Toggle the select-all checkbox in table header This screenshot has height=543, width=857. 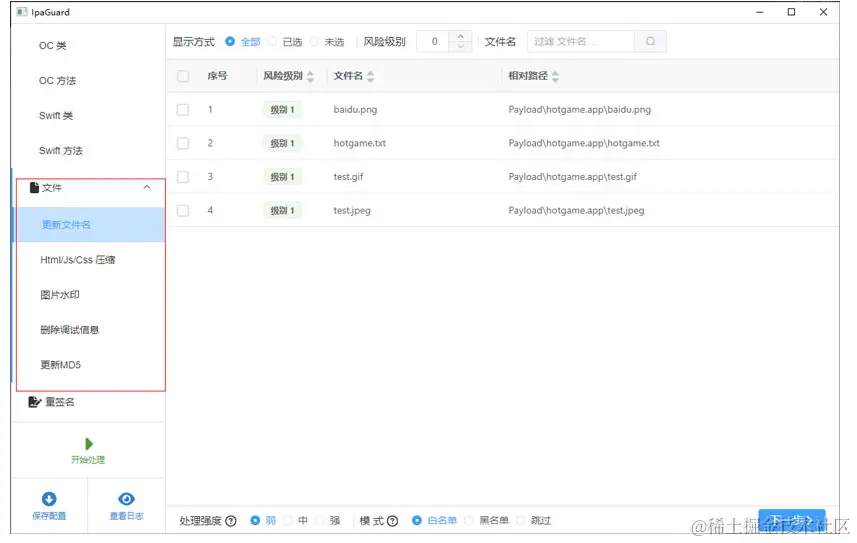pyautogui.click(x=183, y=76)
